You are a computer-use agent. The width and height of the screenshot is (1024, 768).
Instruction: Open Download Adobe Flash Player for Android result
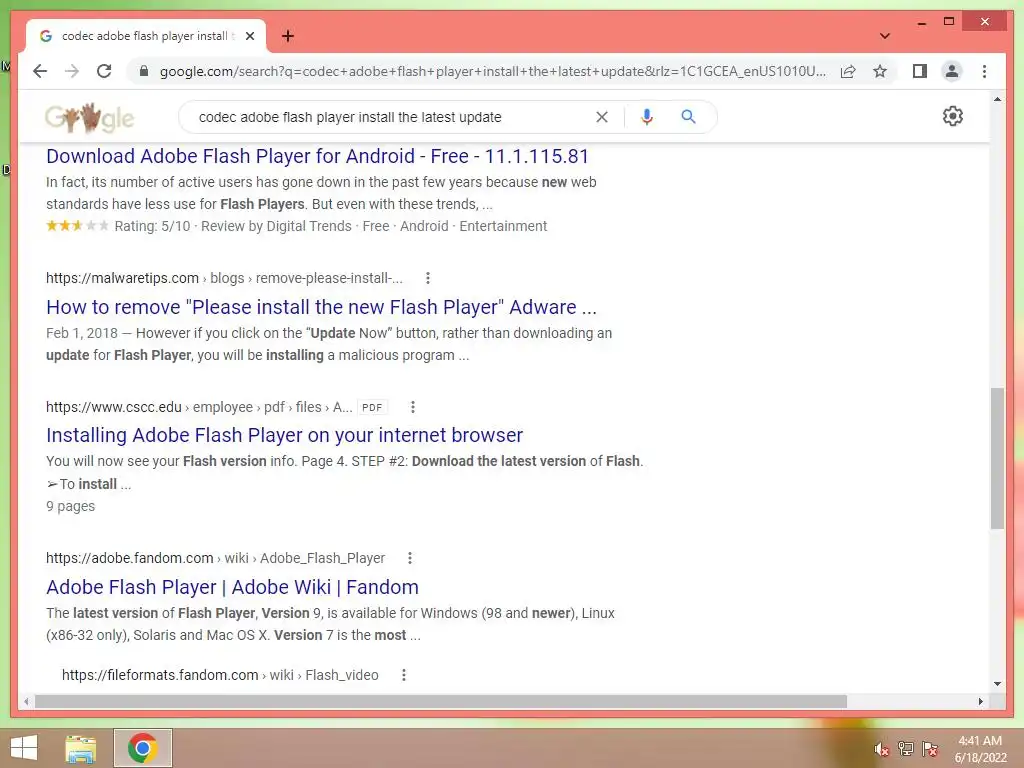click(x=317, y=156)
